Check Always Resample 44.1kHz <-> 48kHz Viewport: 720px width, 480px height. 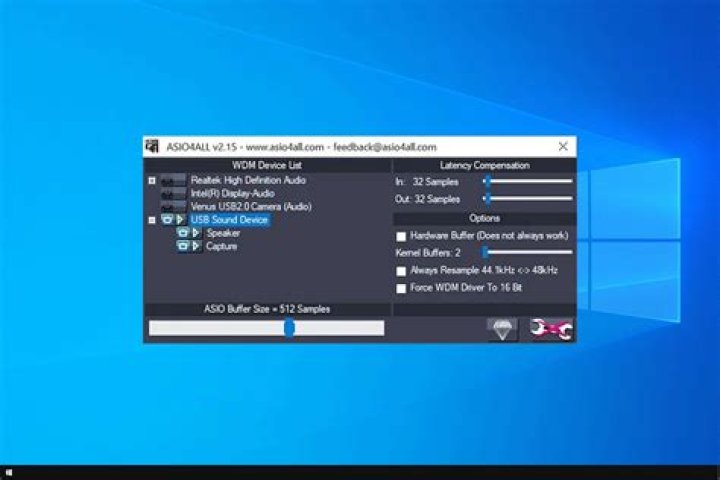(x=402, y=271)
